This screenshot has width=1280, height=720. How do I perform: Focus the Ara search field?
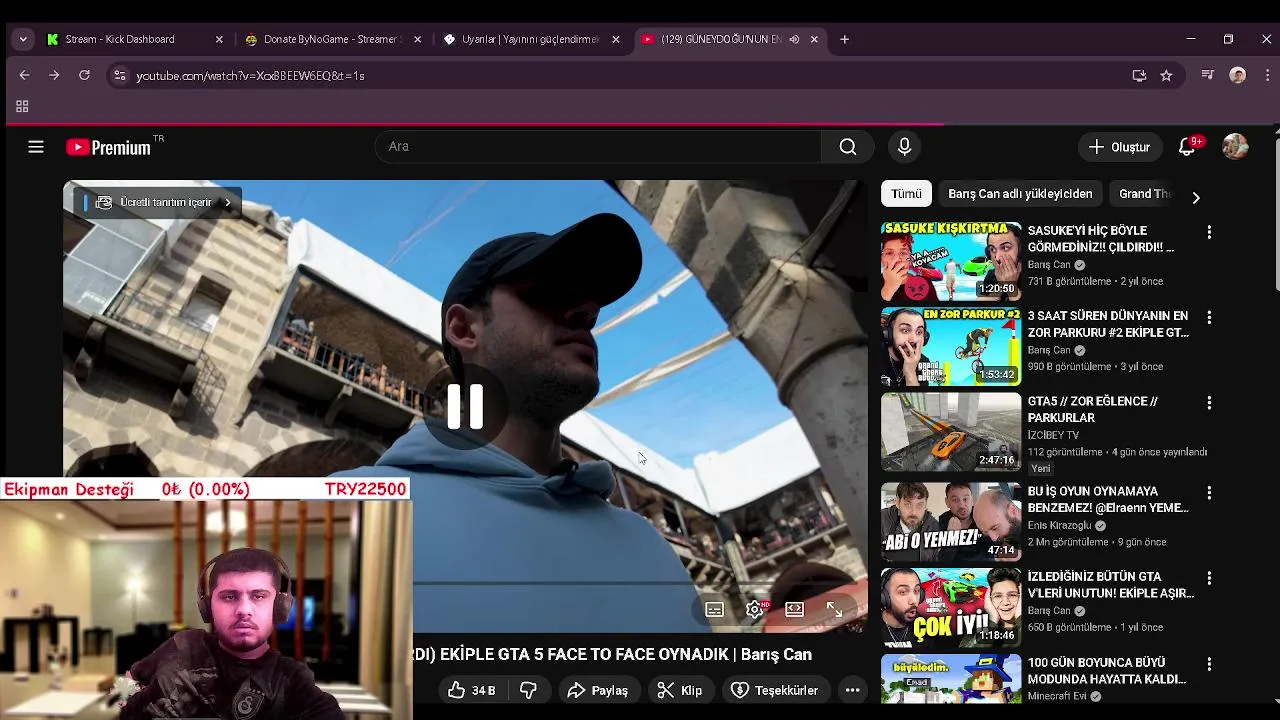coord(598,147)
